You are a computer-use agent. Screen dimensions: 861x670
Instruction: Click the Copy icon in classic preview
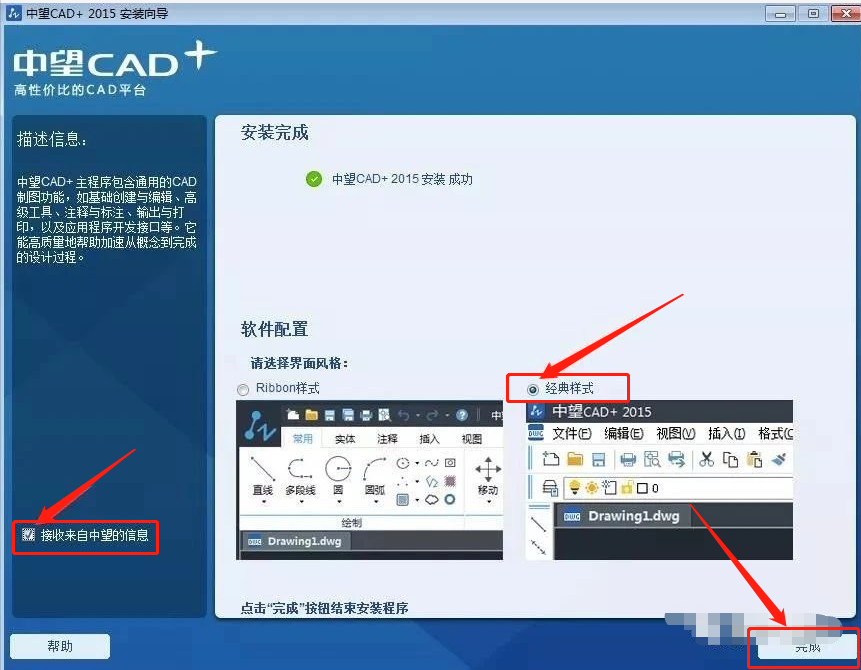(x=730, y=460)
